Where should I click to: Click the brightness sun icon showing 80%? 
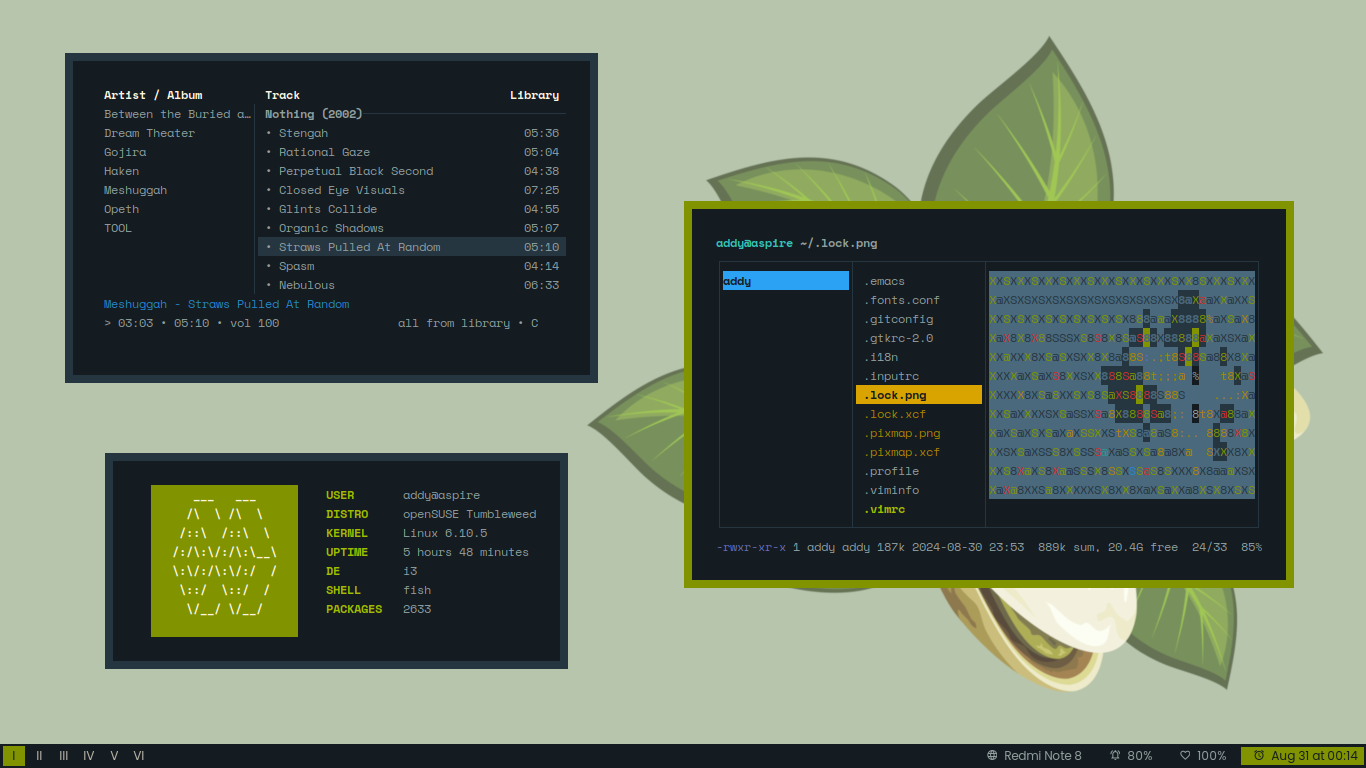(1115, 756)
